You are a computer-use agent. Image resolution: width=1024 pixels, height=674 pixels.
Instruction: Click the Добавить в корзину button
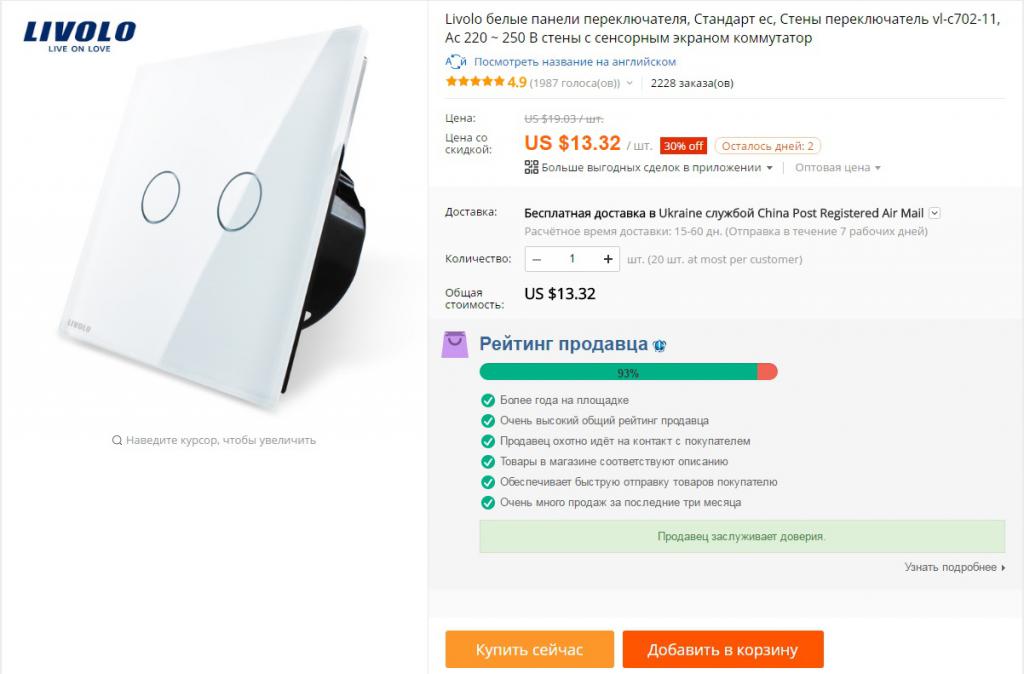[722, 649]
